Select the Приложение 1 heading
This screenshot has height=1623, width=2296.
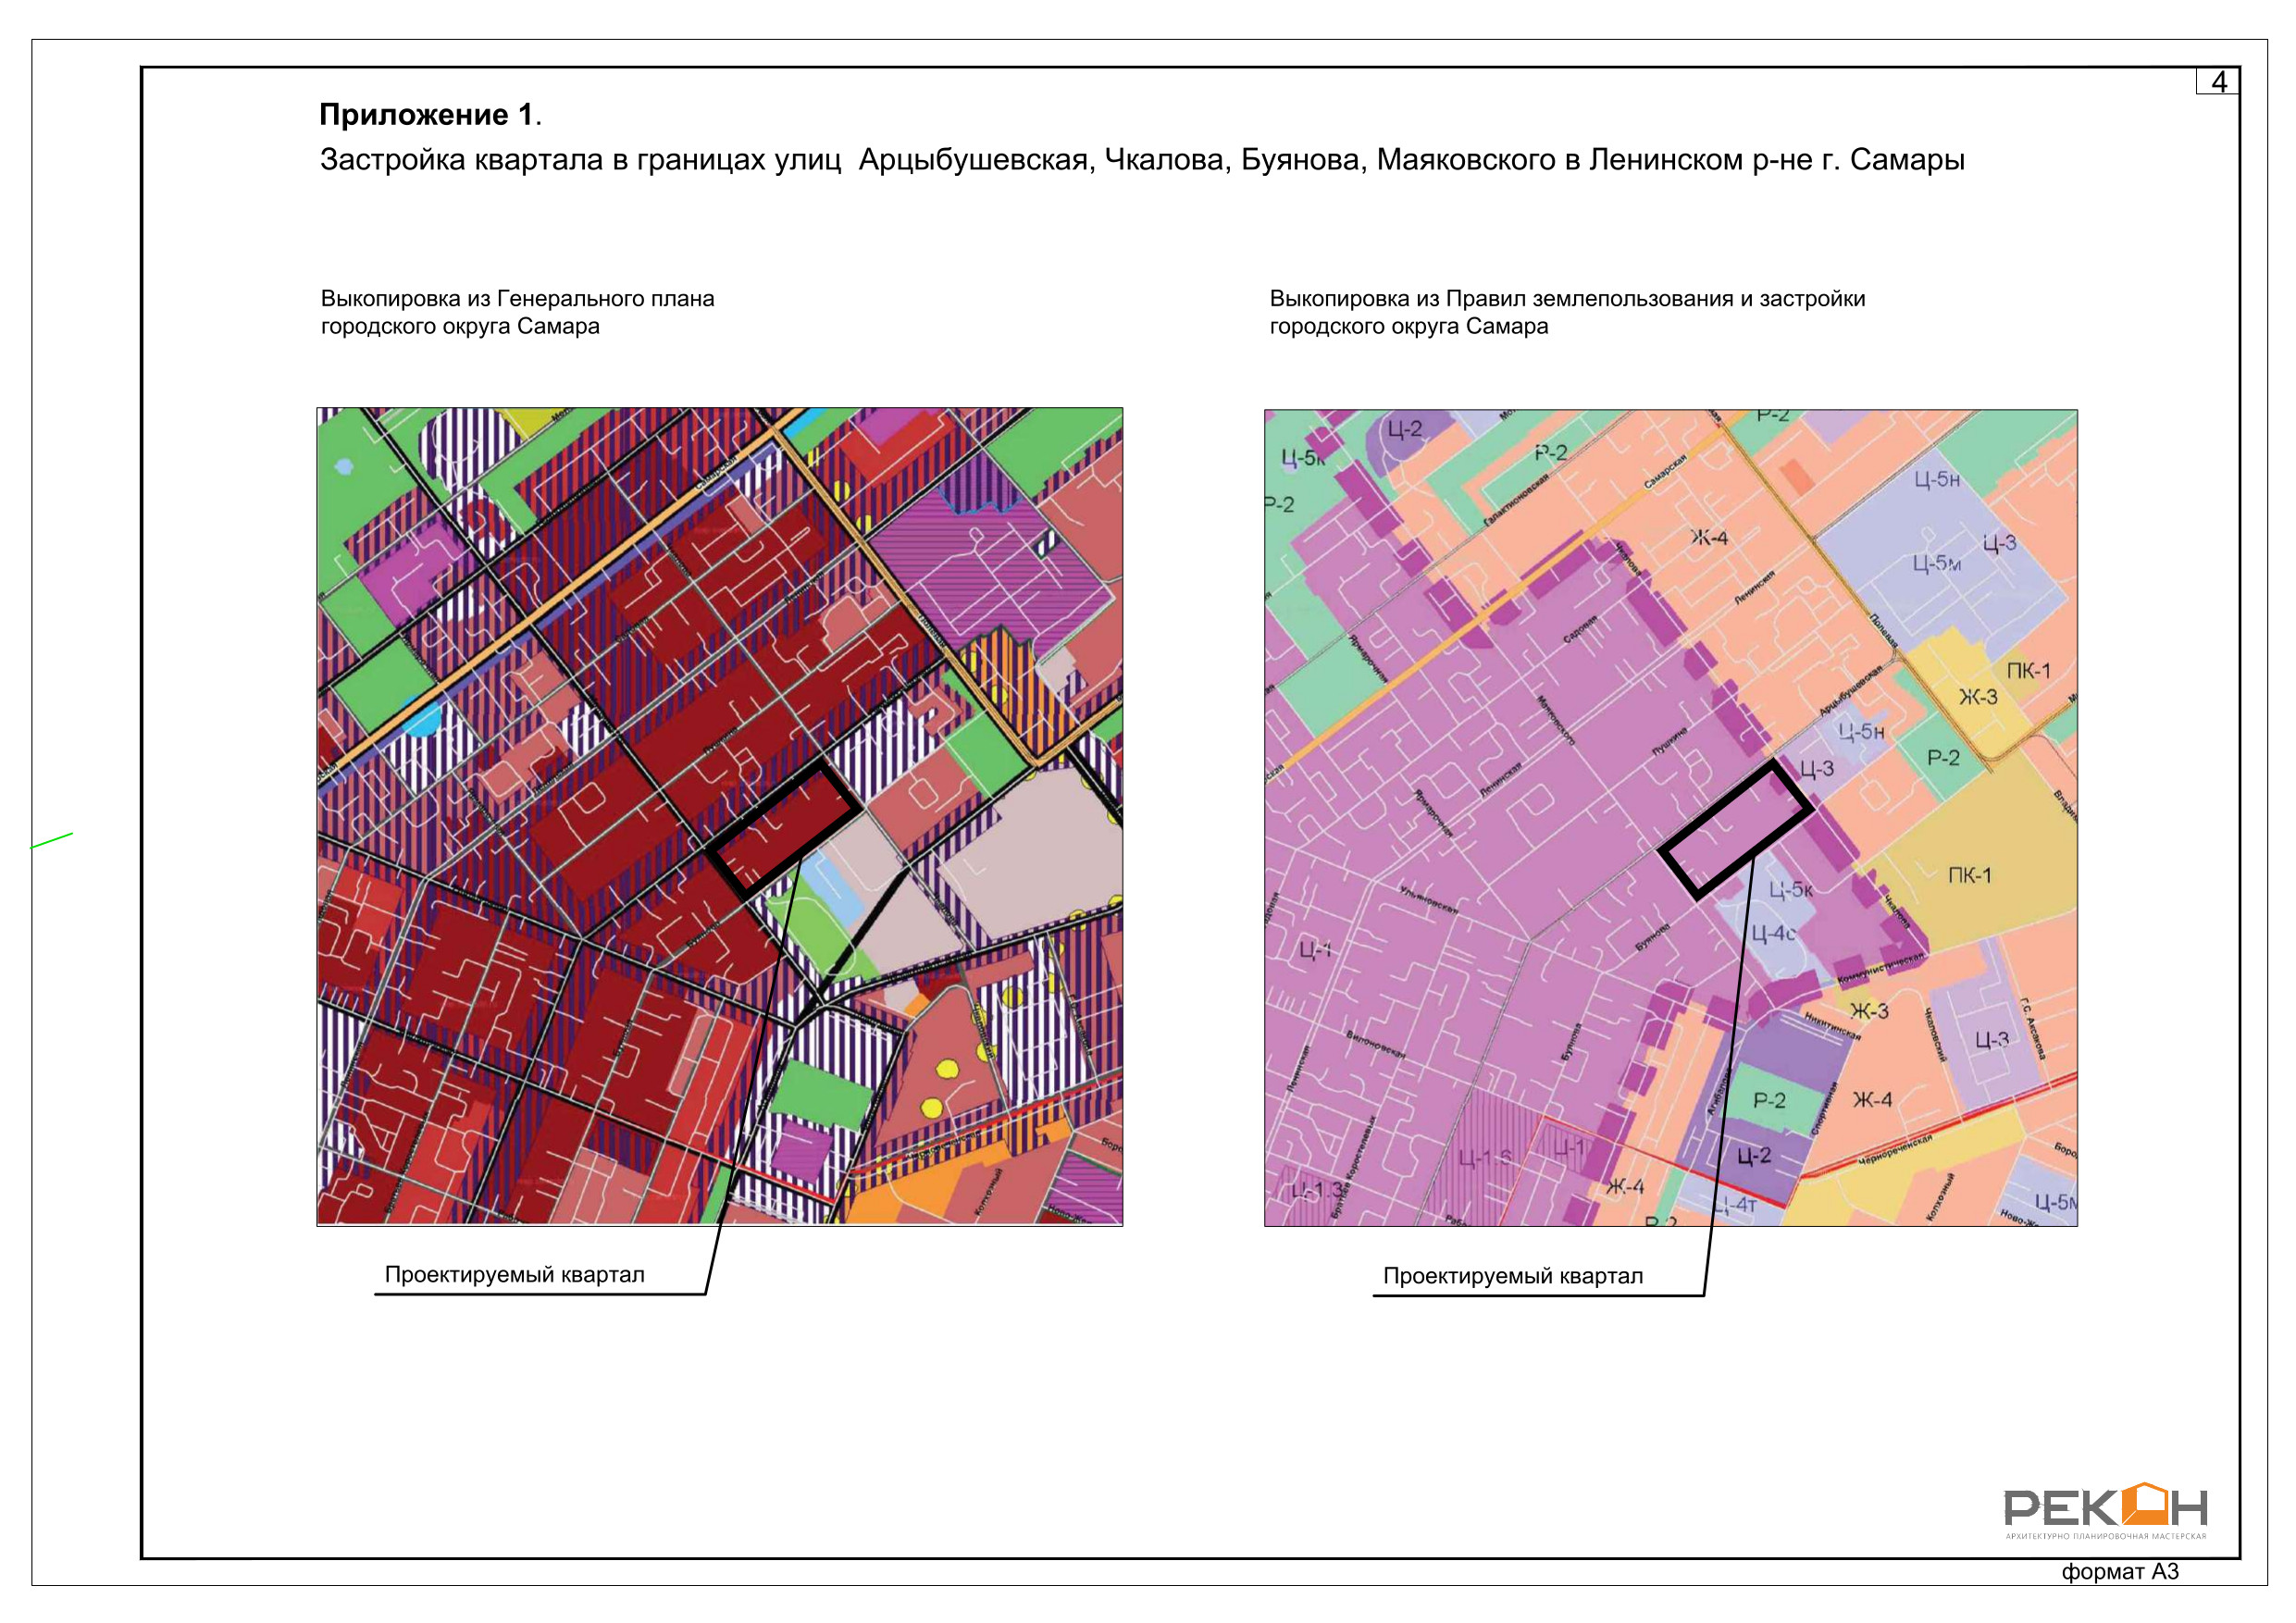429,115
